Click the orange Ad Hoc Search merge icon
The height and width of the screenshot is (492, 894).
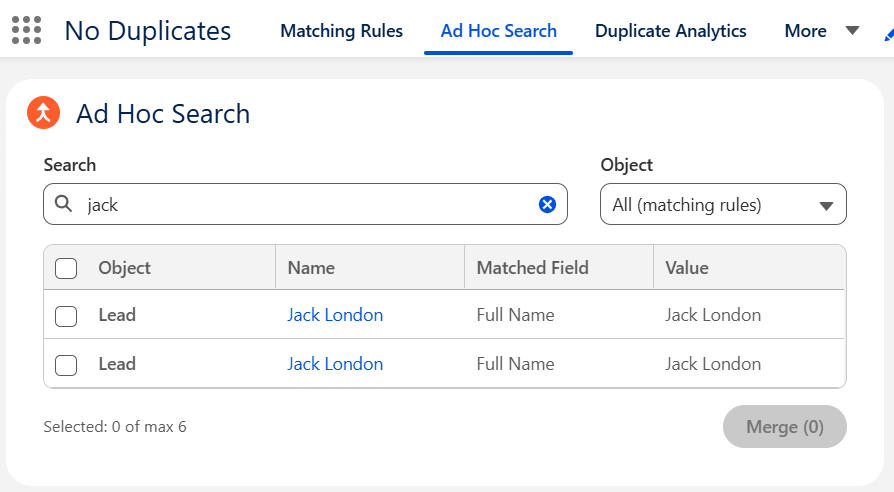pos(43,113)
